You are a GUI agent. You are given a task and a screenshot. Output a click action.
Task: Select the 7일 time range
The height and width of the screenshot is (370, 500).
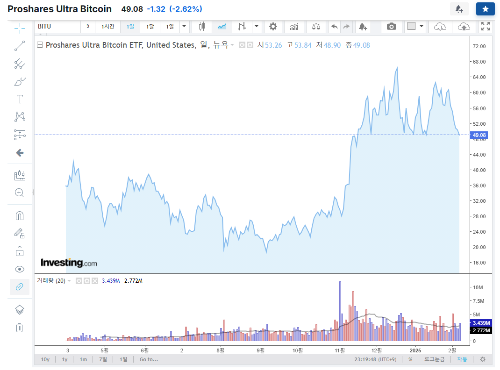(103, 359)
